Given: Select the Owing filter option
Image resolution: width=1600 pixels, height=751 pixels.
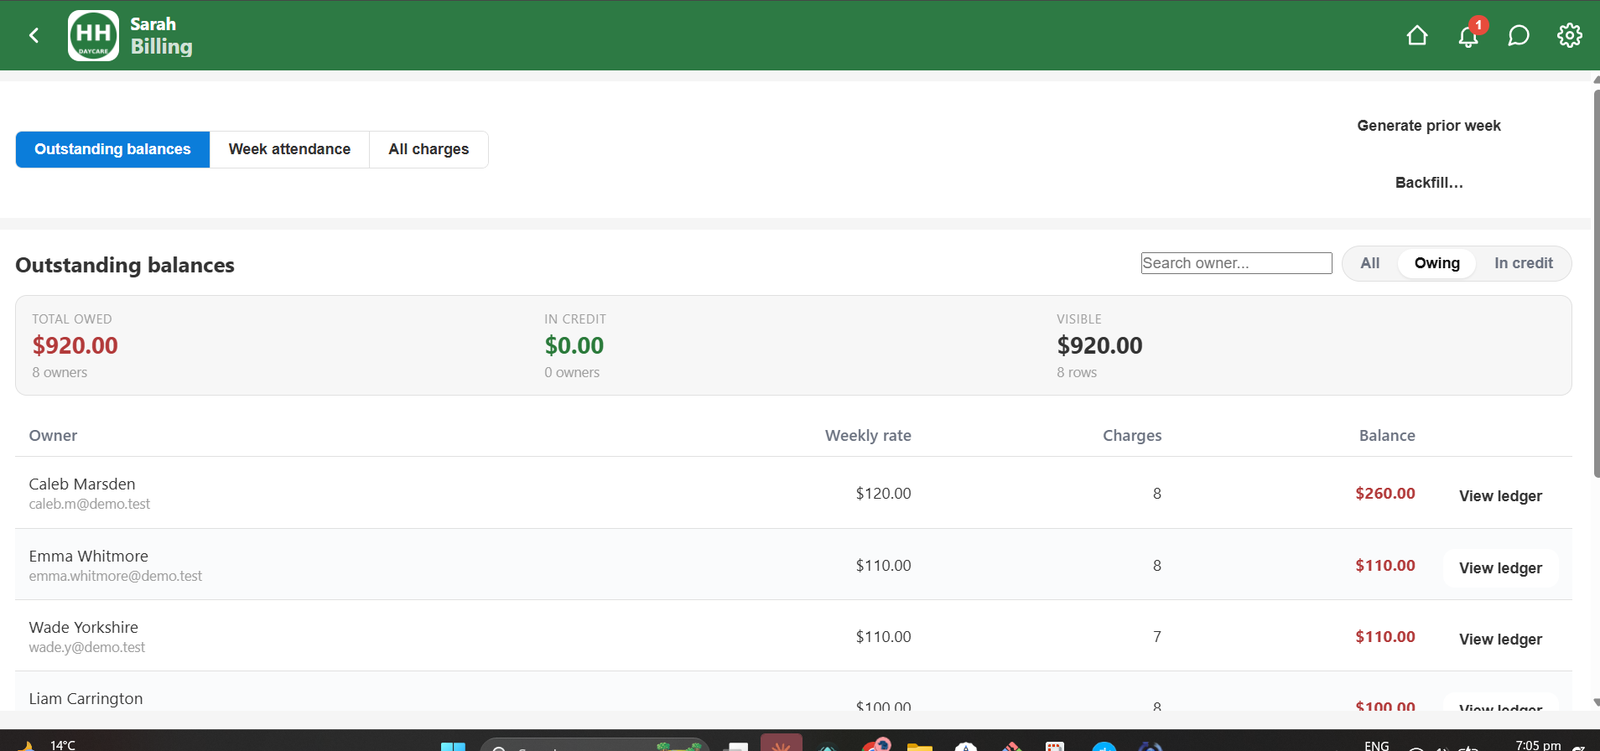Looking at the screenshot, I should [1437, 263].
